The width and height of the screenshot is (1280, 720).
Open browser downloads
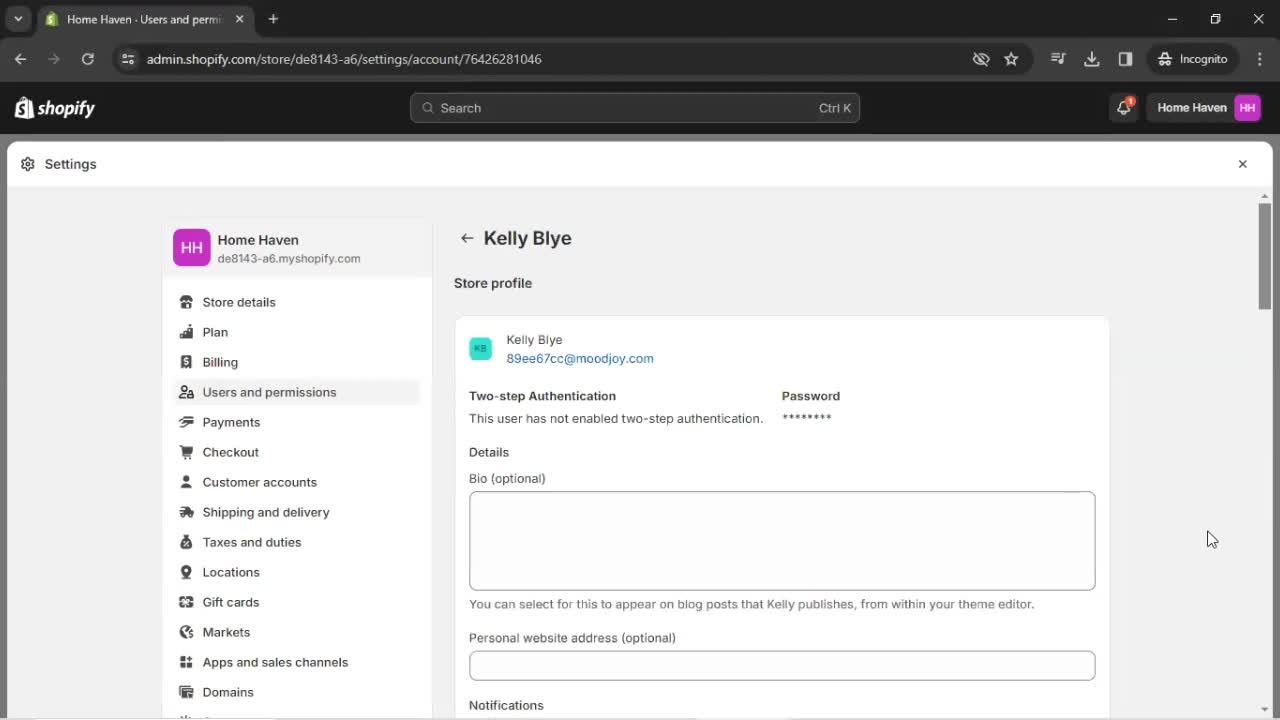click(x=1092, y=59)
